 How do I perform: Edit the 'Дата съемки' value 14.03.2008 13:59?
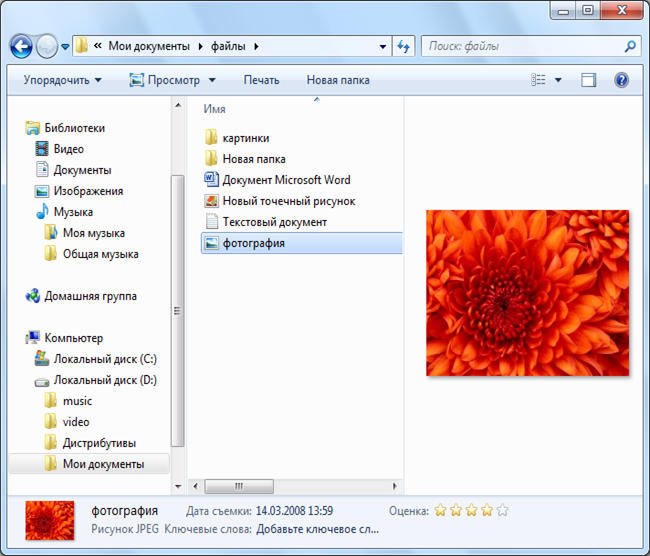[x=294, y=511]
